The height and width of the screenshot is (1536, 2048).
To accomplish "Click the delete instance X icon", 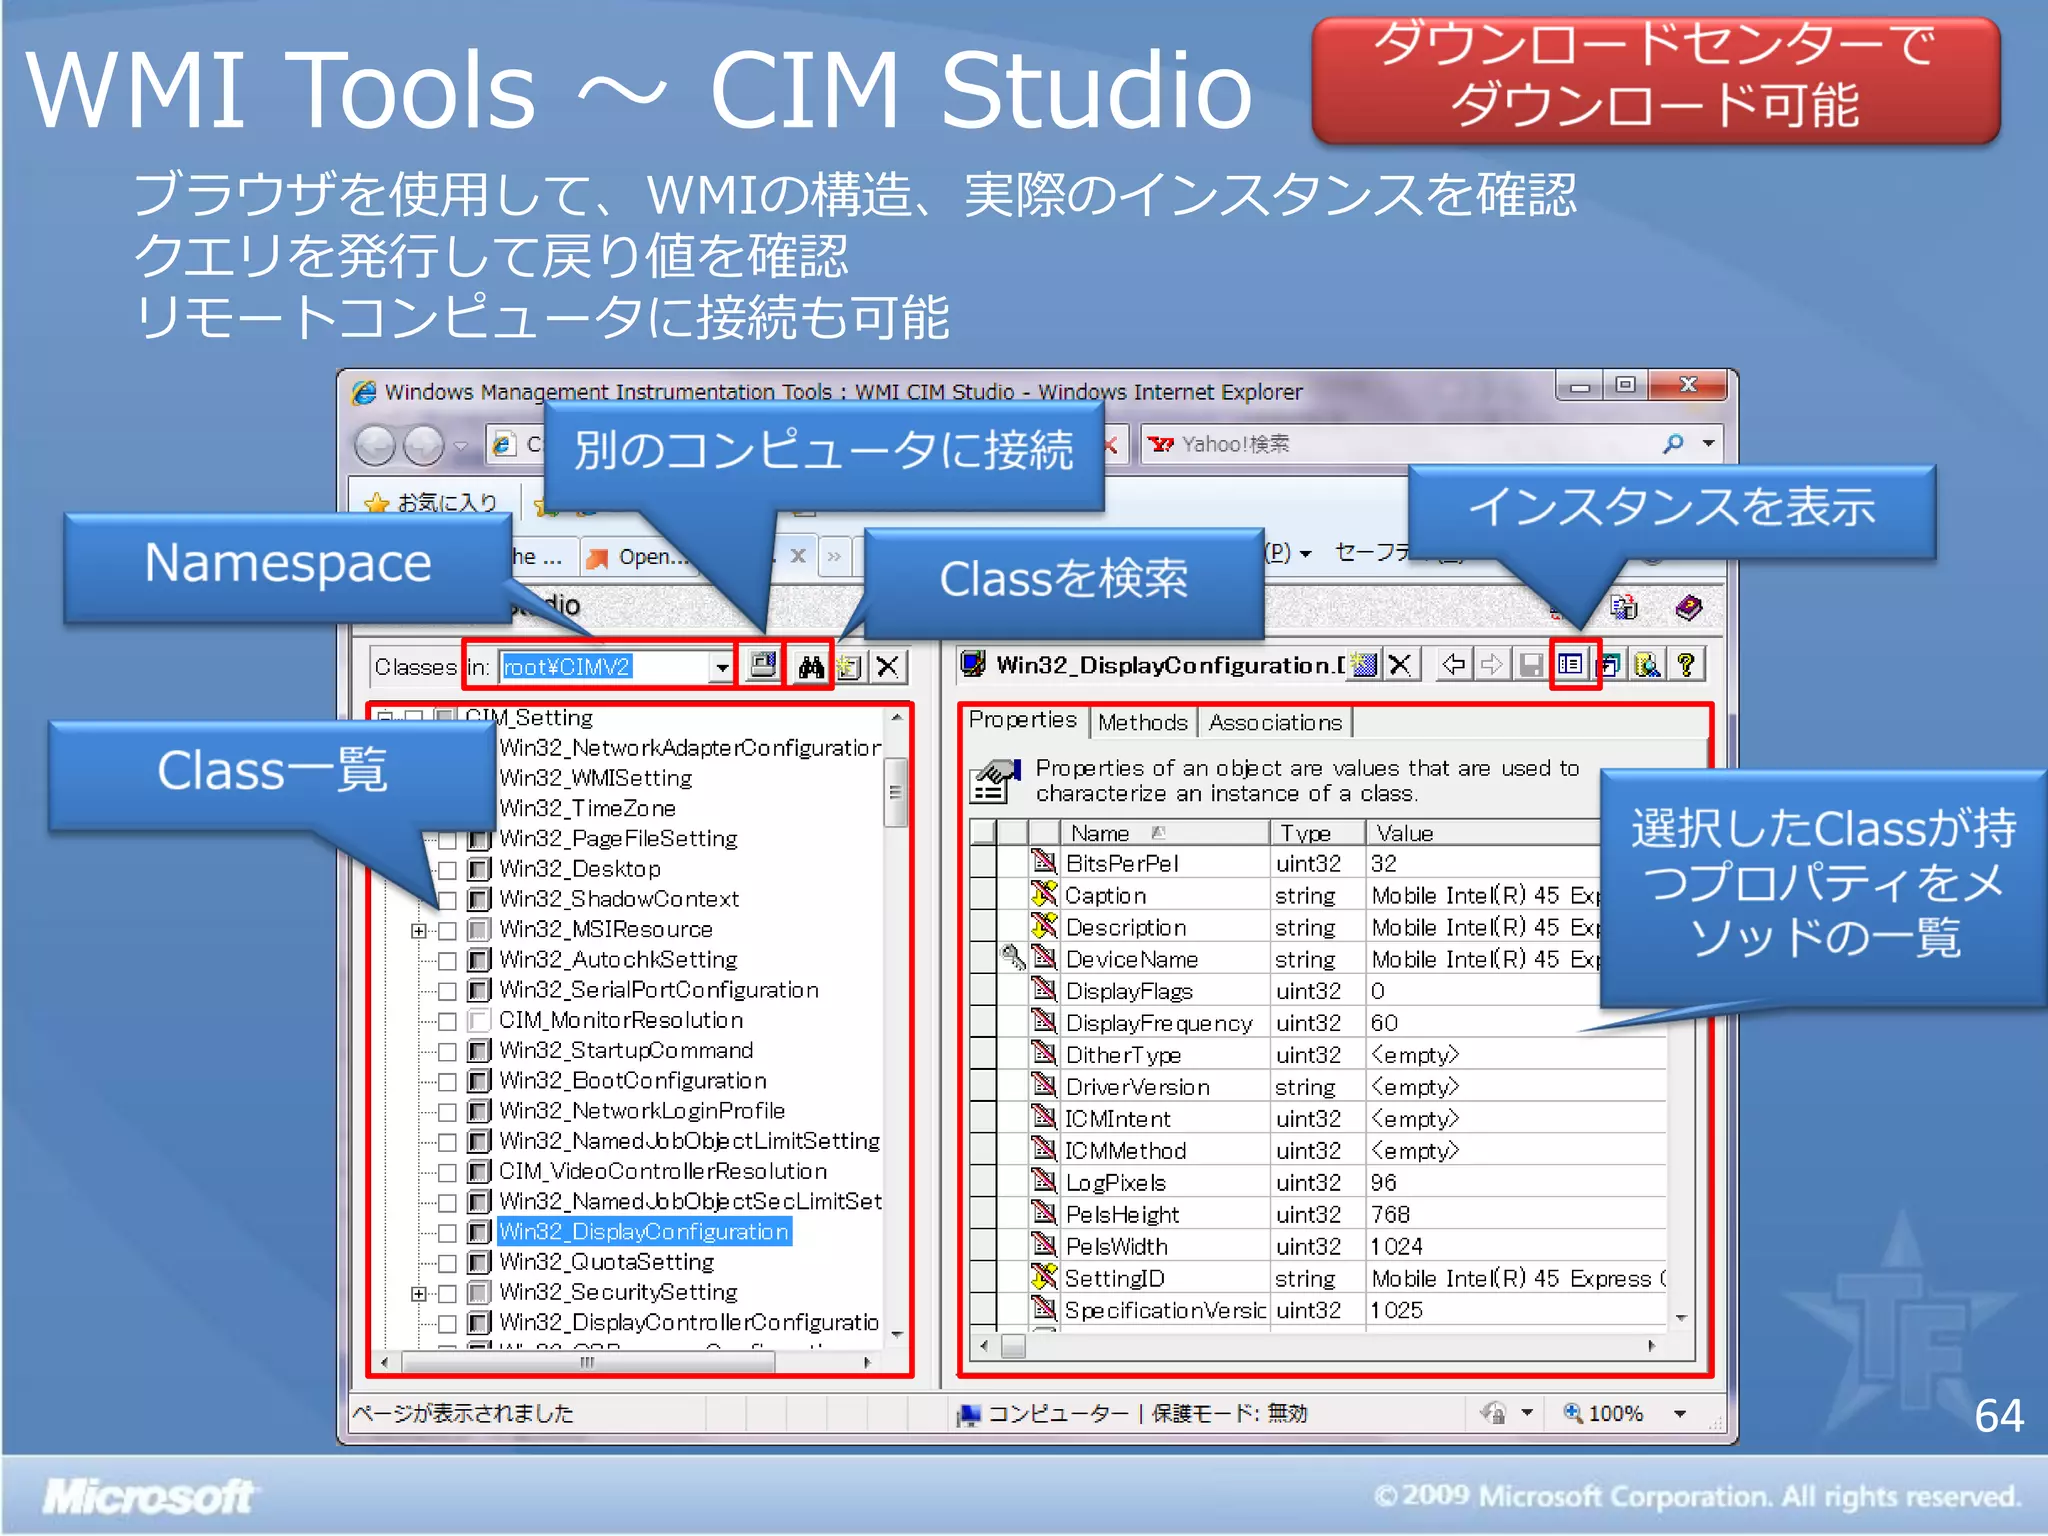I will pos(1401,665).
